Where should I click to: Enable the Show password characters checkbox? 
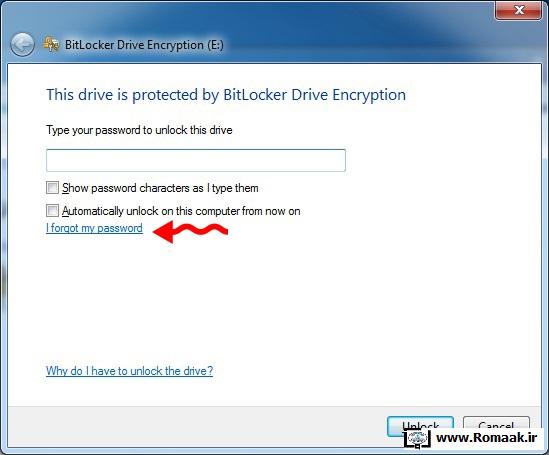click(53, 188)
